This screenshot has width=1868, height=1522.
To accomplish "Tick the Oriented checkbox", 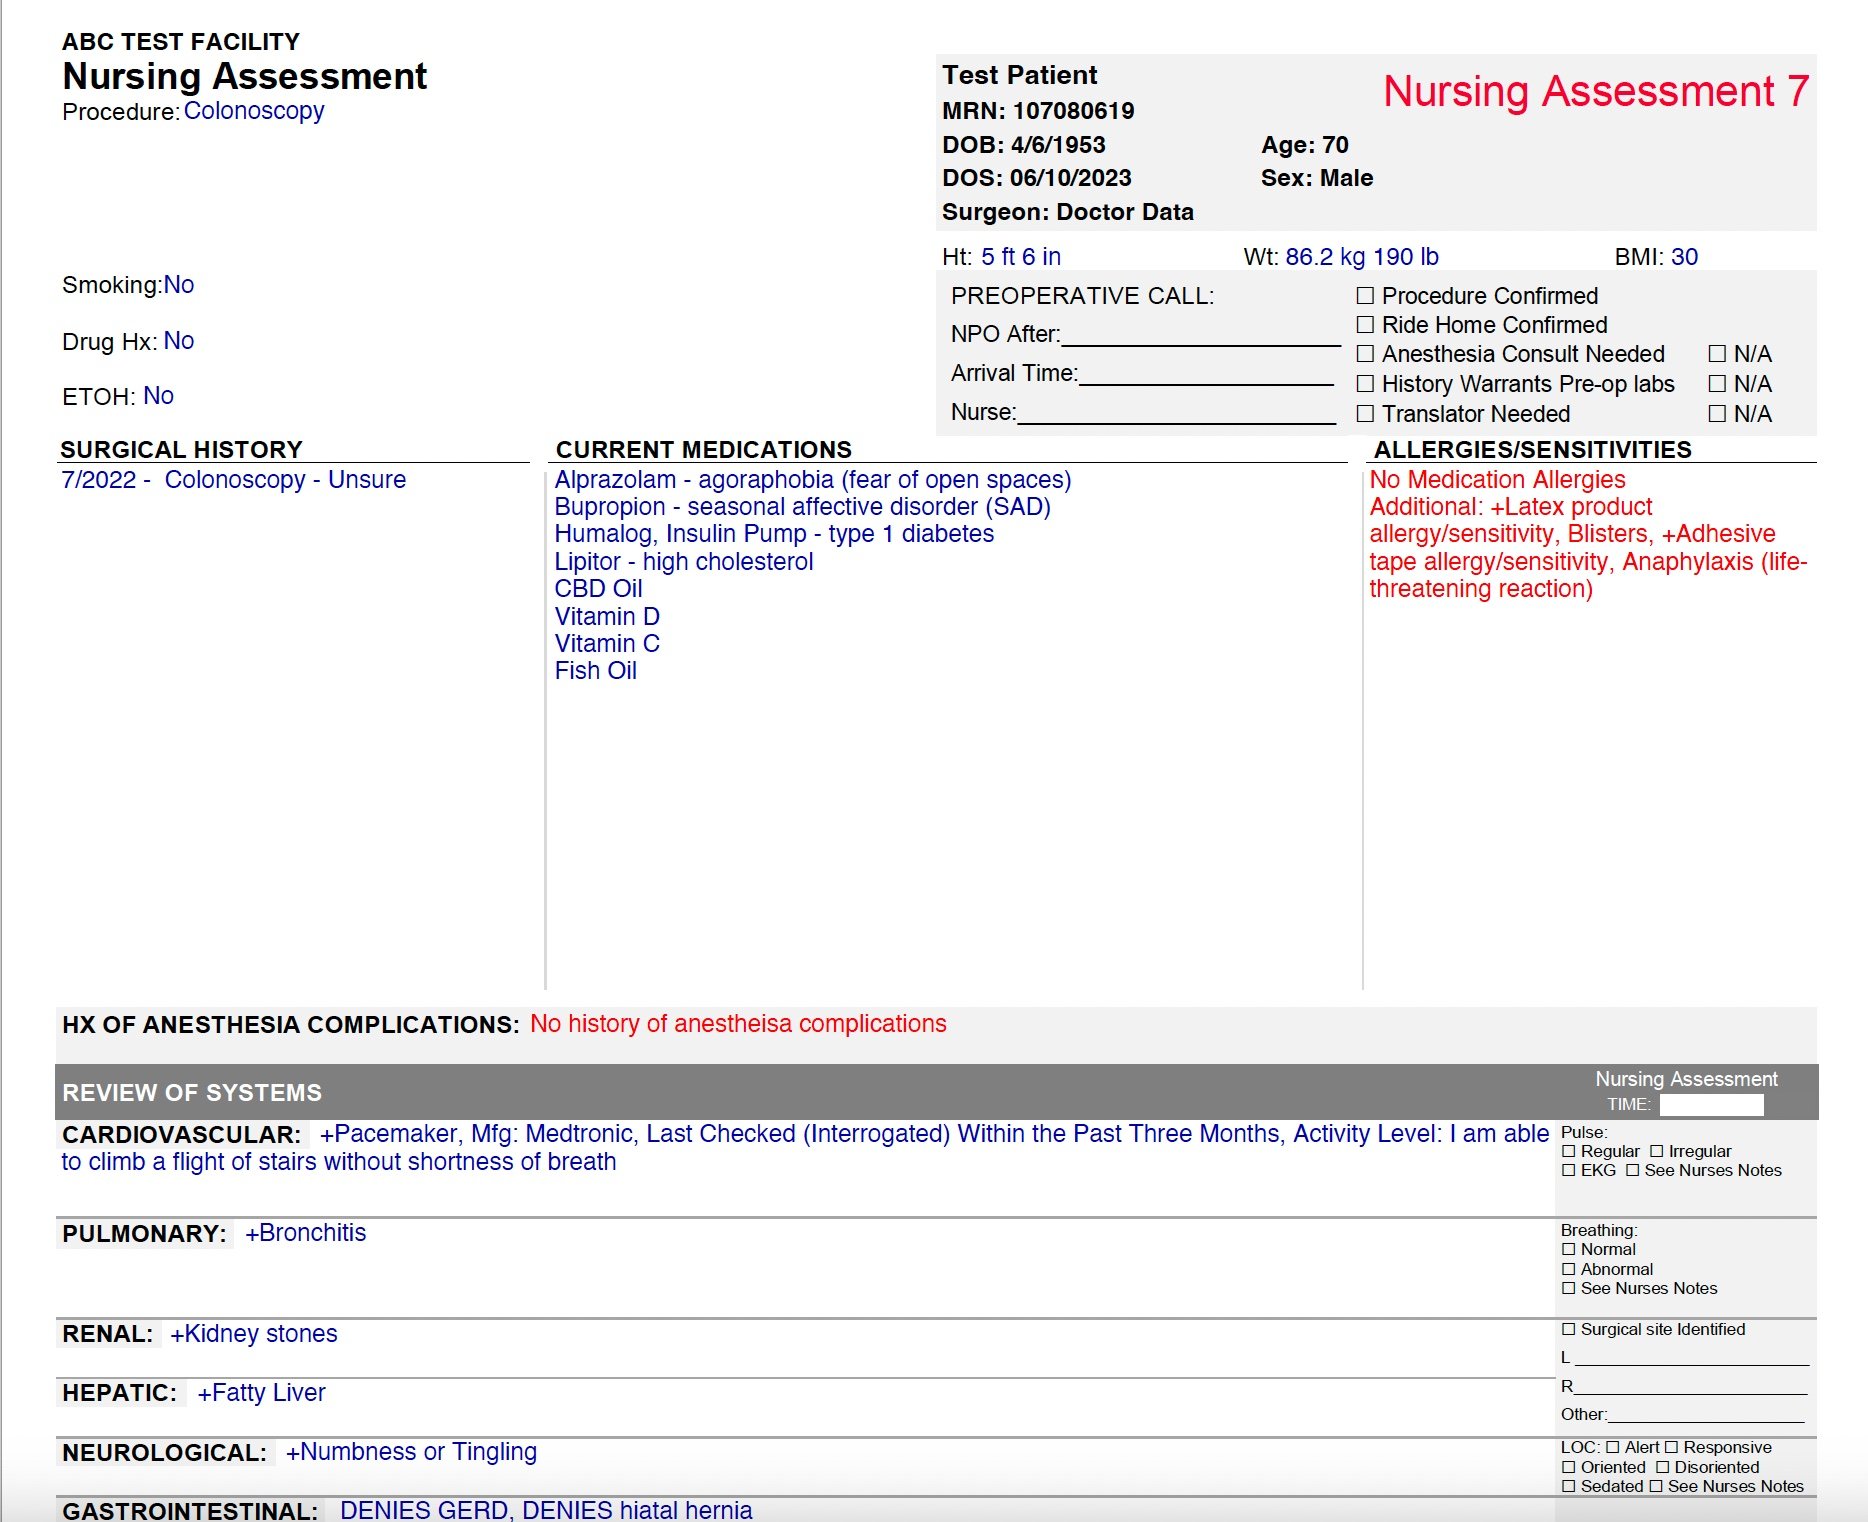I will [1569, 1468].
